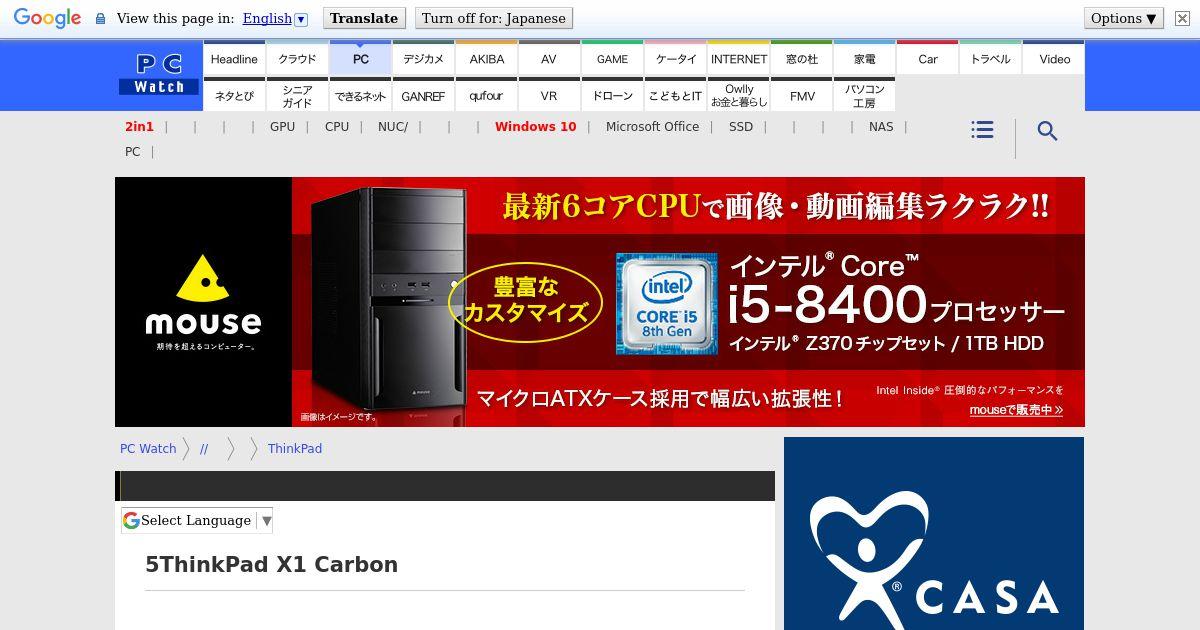Click the PC Watch breadcrumb link
Screen dimensions: 1200x630
[x=148, y=449]
